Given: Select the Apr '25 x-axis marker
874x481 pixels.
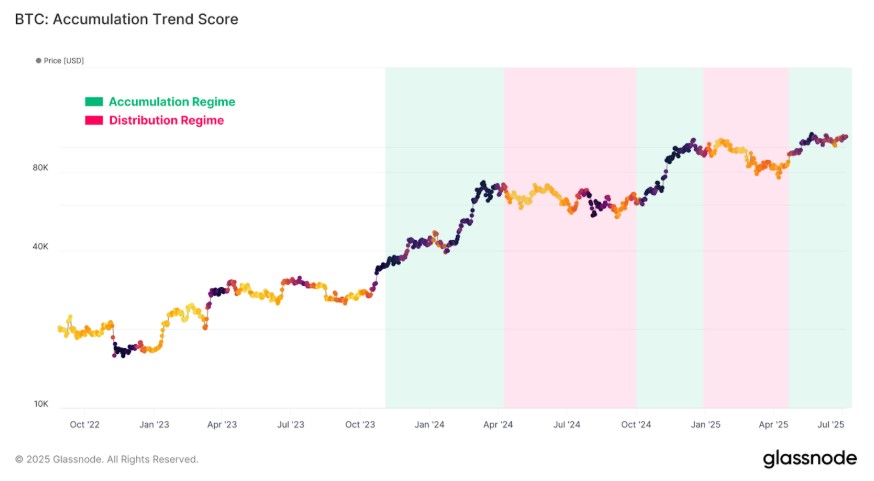Looking at the screenshot, I should [x=773, y=425].
